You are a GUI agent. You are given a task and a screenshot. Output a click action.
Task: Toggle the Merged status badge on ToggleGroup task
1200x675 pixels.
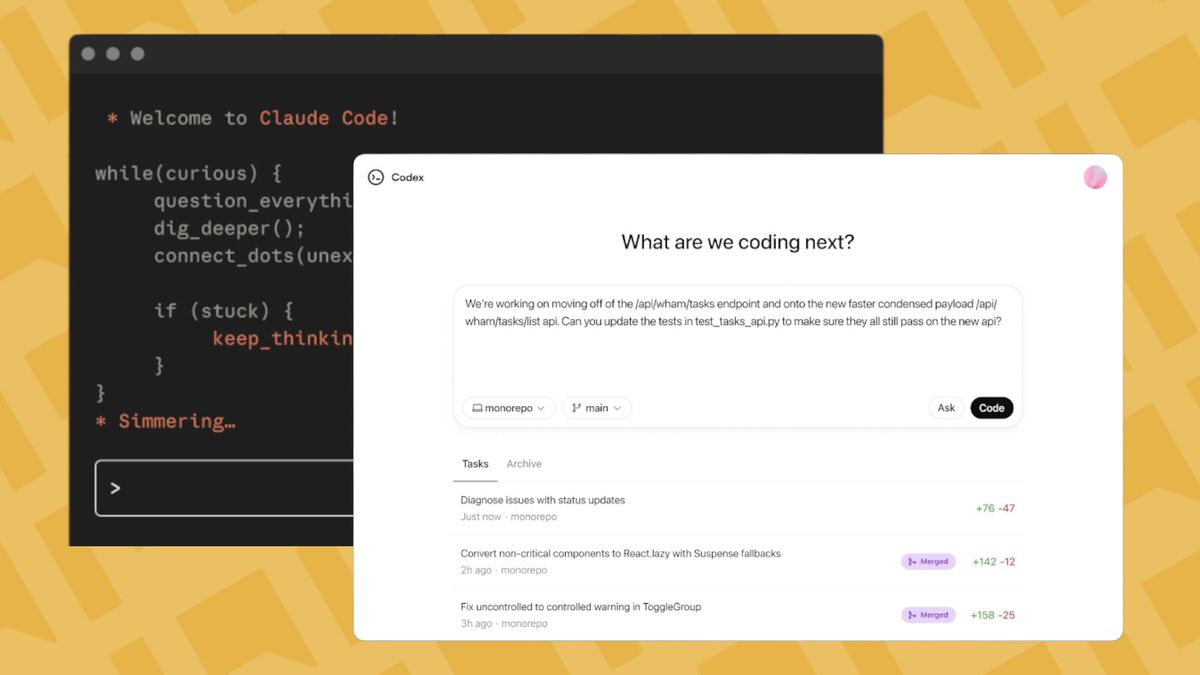pos(928,615)
